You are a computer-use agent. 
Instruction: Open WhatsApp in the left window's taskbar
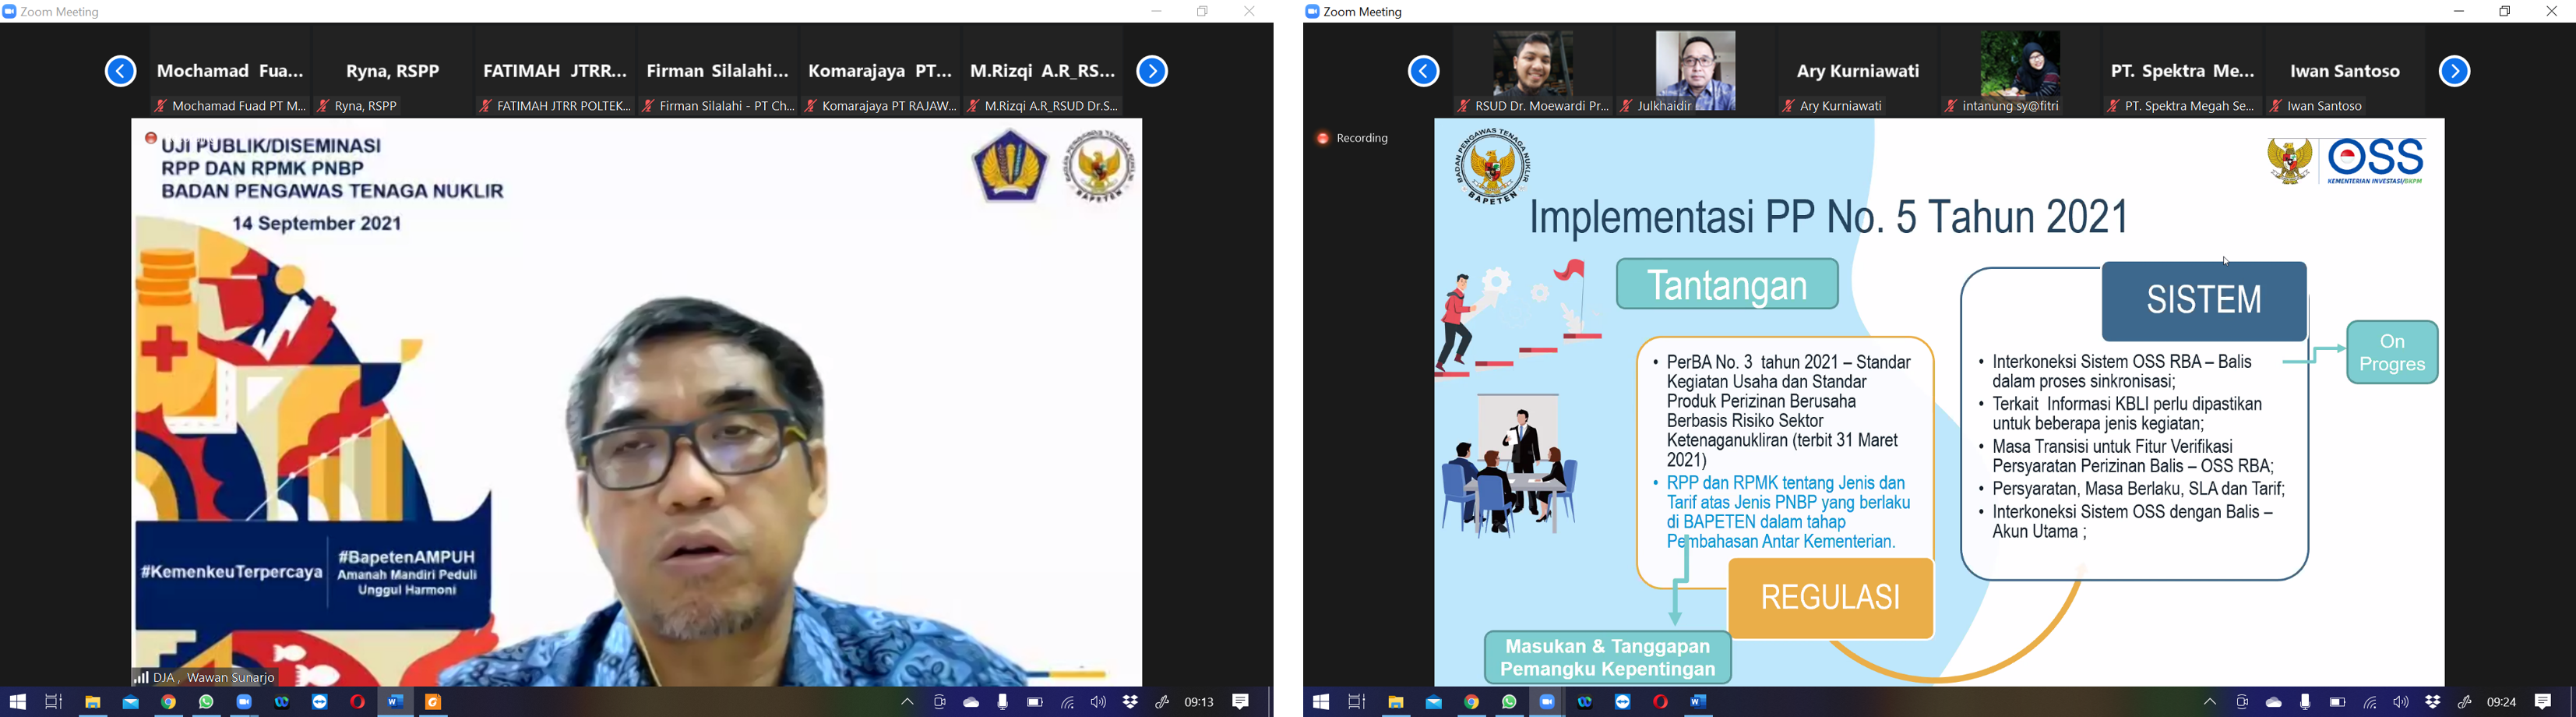coord(207,702)
